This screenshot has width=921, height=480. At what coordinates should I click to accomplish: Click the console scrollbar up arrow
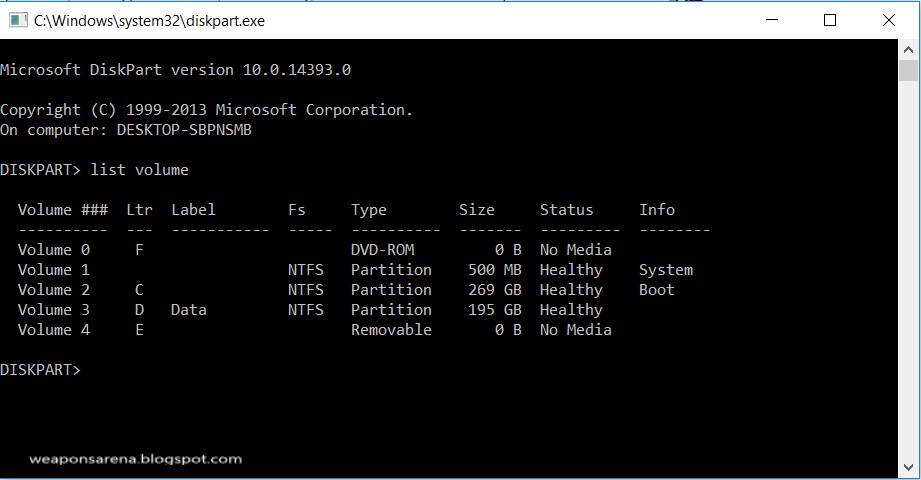click(x=908, y=49)
